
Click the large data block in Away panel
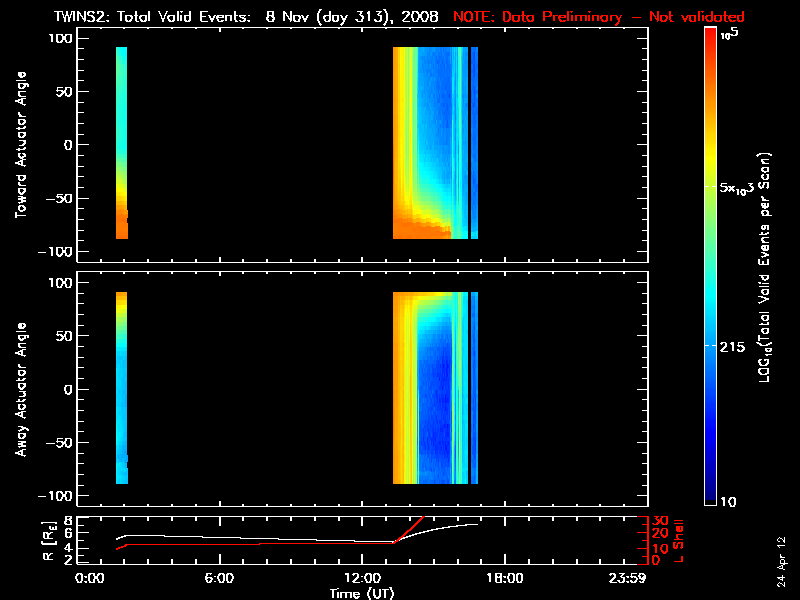[430, 388]
